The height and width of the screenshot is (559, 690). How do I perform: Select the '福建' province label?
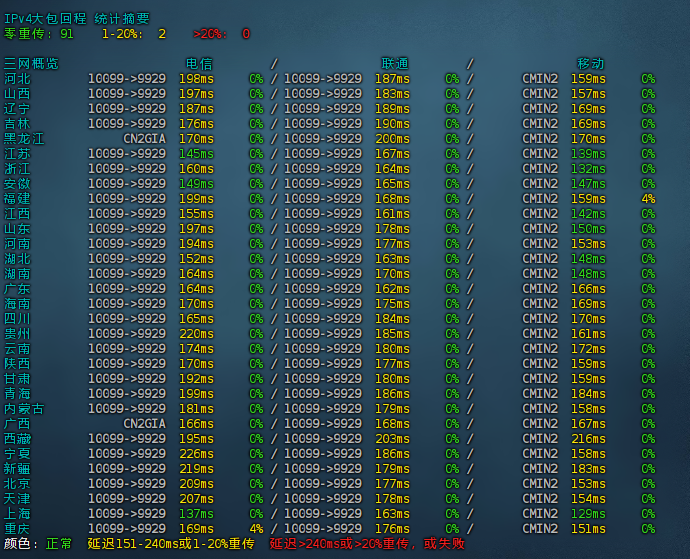(x=17, y=199)
